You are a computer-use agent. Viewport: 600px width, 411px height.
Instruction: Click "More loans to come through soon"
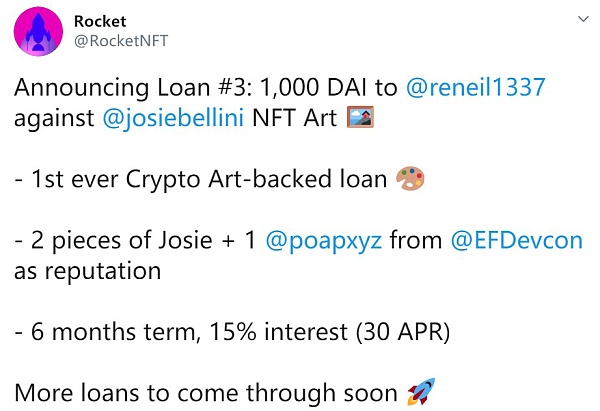(x=205, y=392)
